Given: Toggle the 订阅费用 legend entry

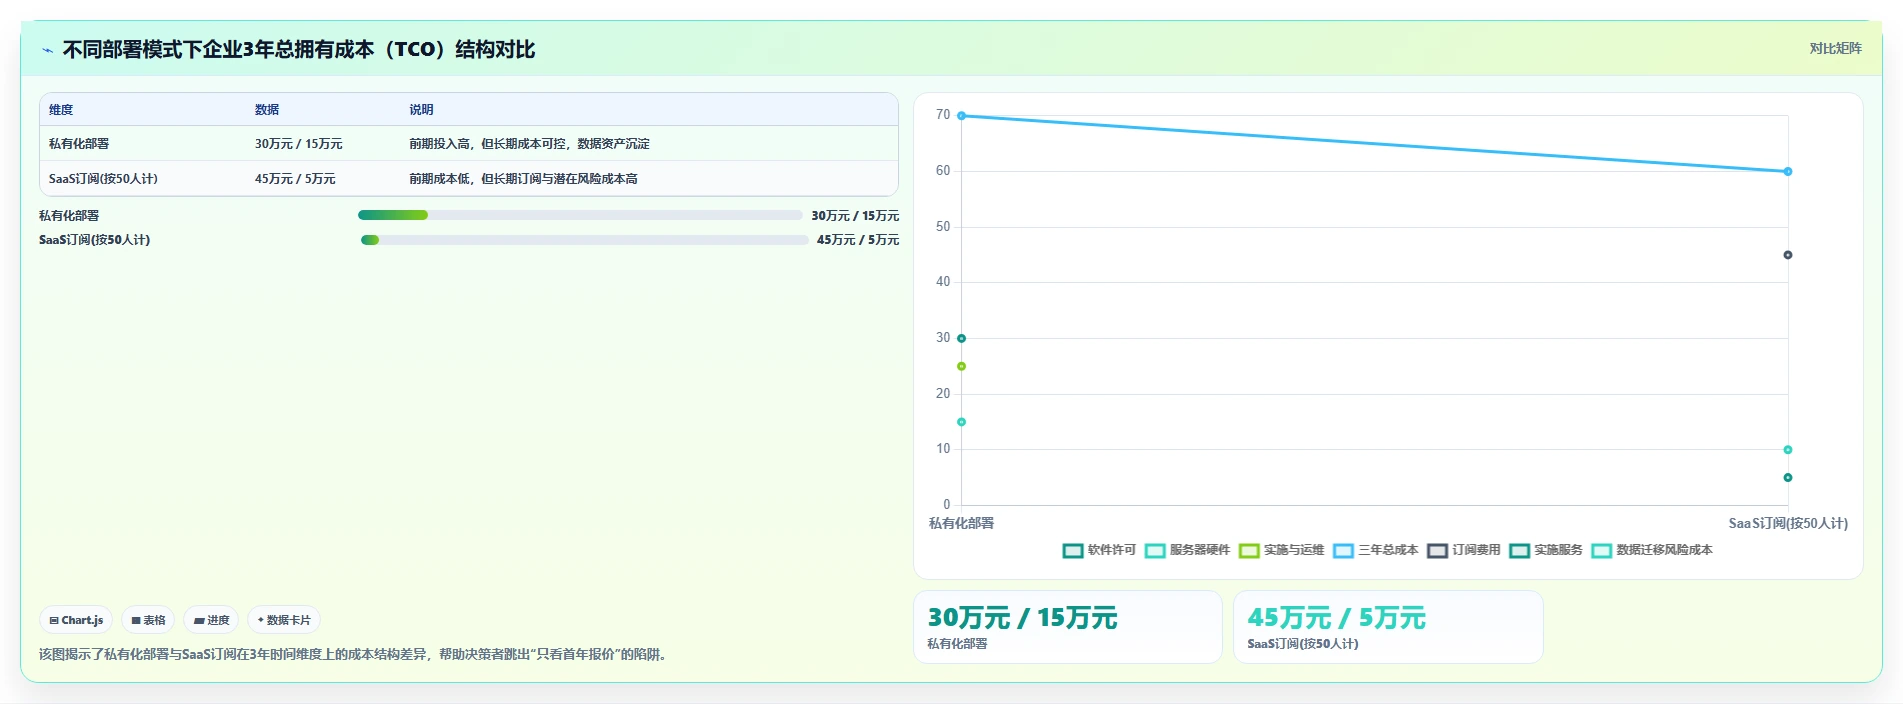Looking at the screenshot, I should 1464,550.
